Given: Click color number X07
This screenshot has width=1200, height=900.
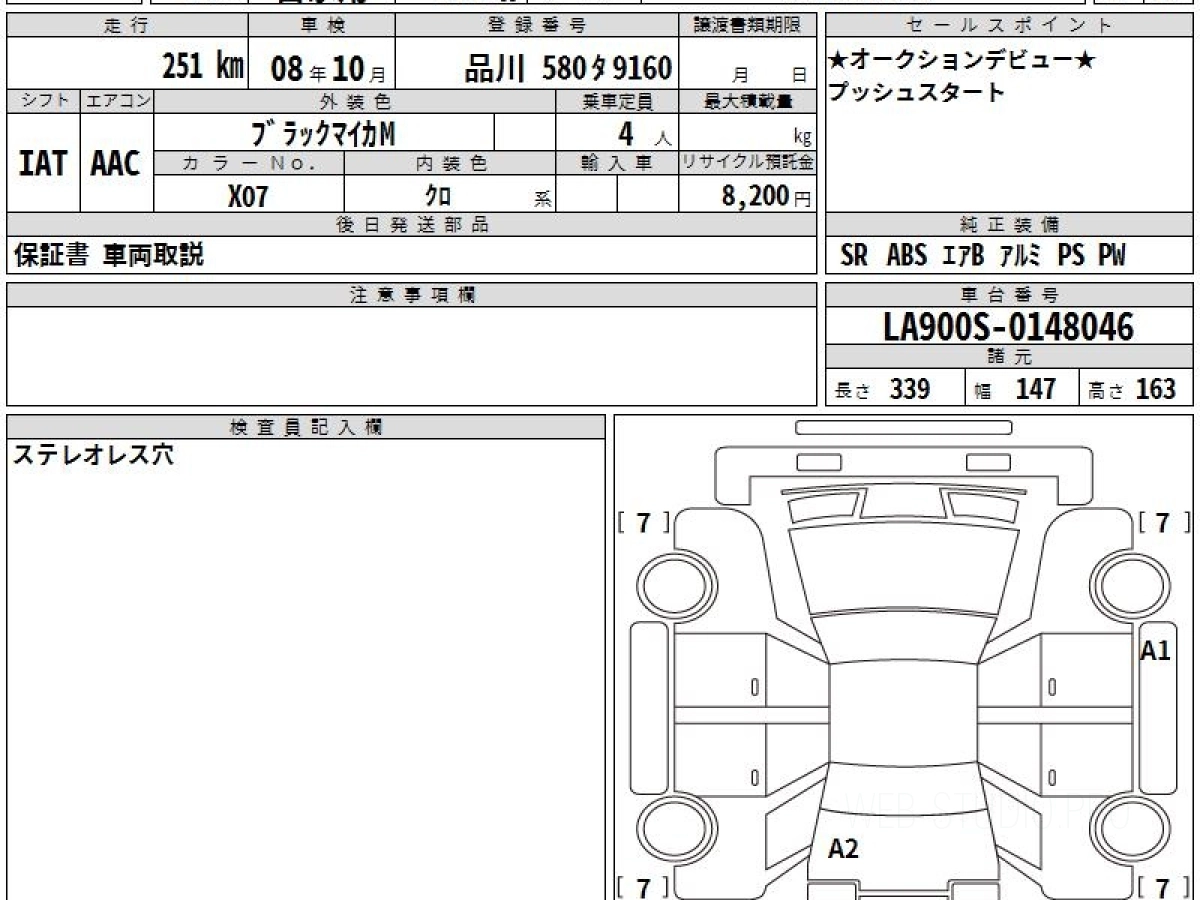Looking at the screenshot, I should point(248,196).
